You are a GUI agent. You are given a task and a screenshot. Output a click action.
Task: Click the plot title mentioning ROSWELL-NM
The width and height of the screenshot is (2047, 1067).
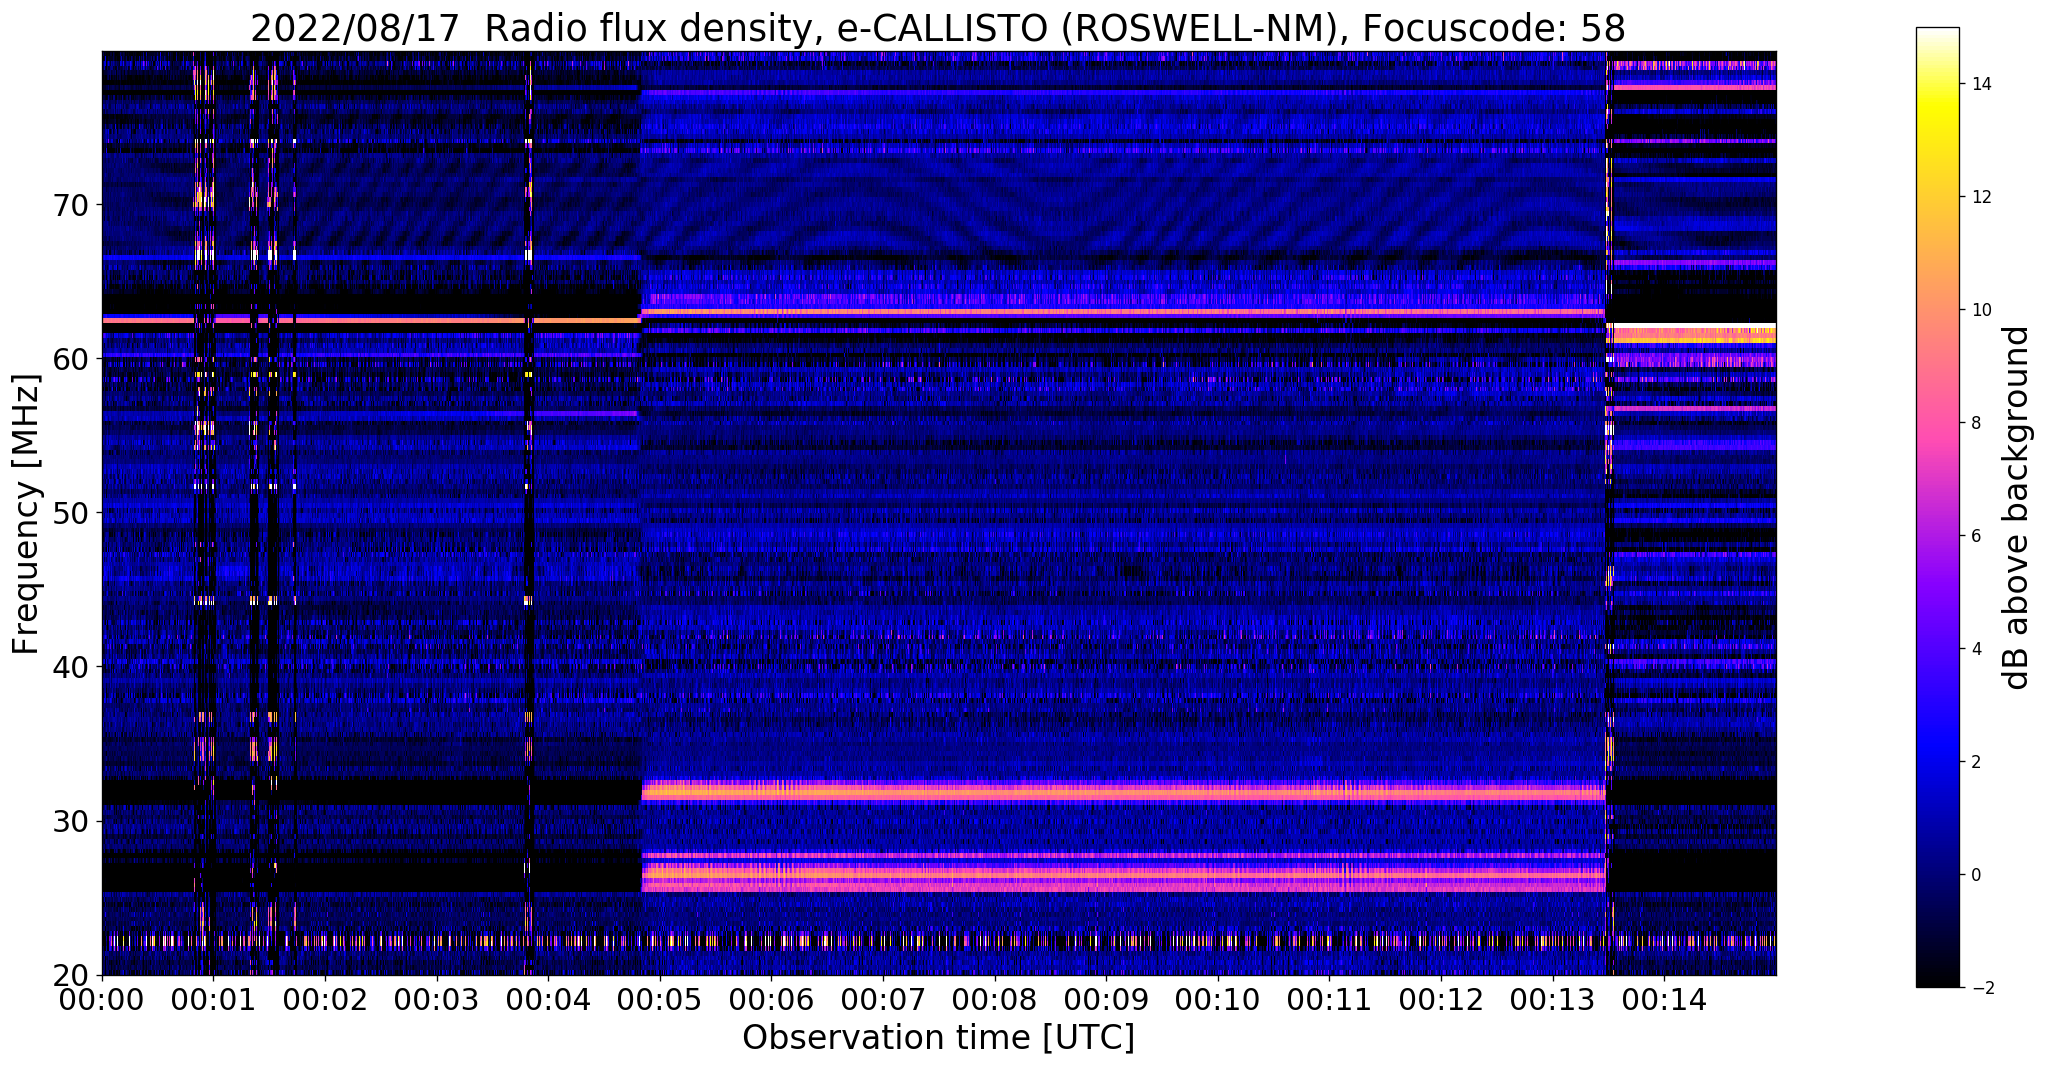pyautogui.click(x=938, y=27)
